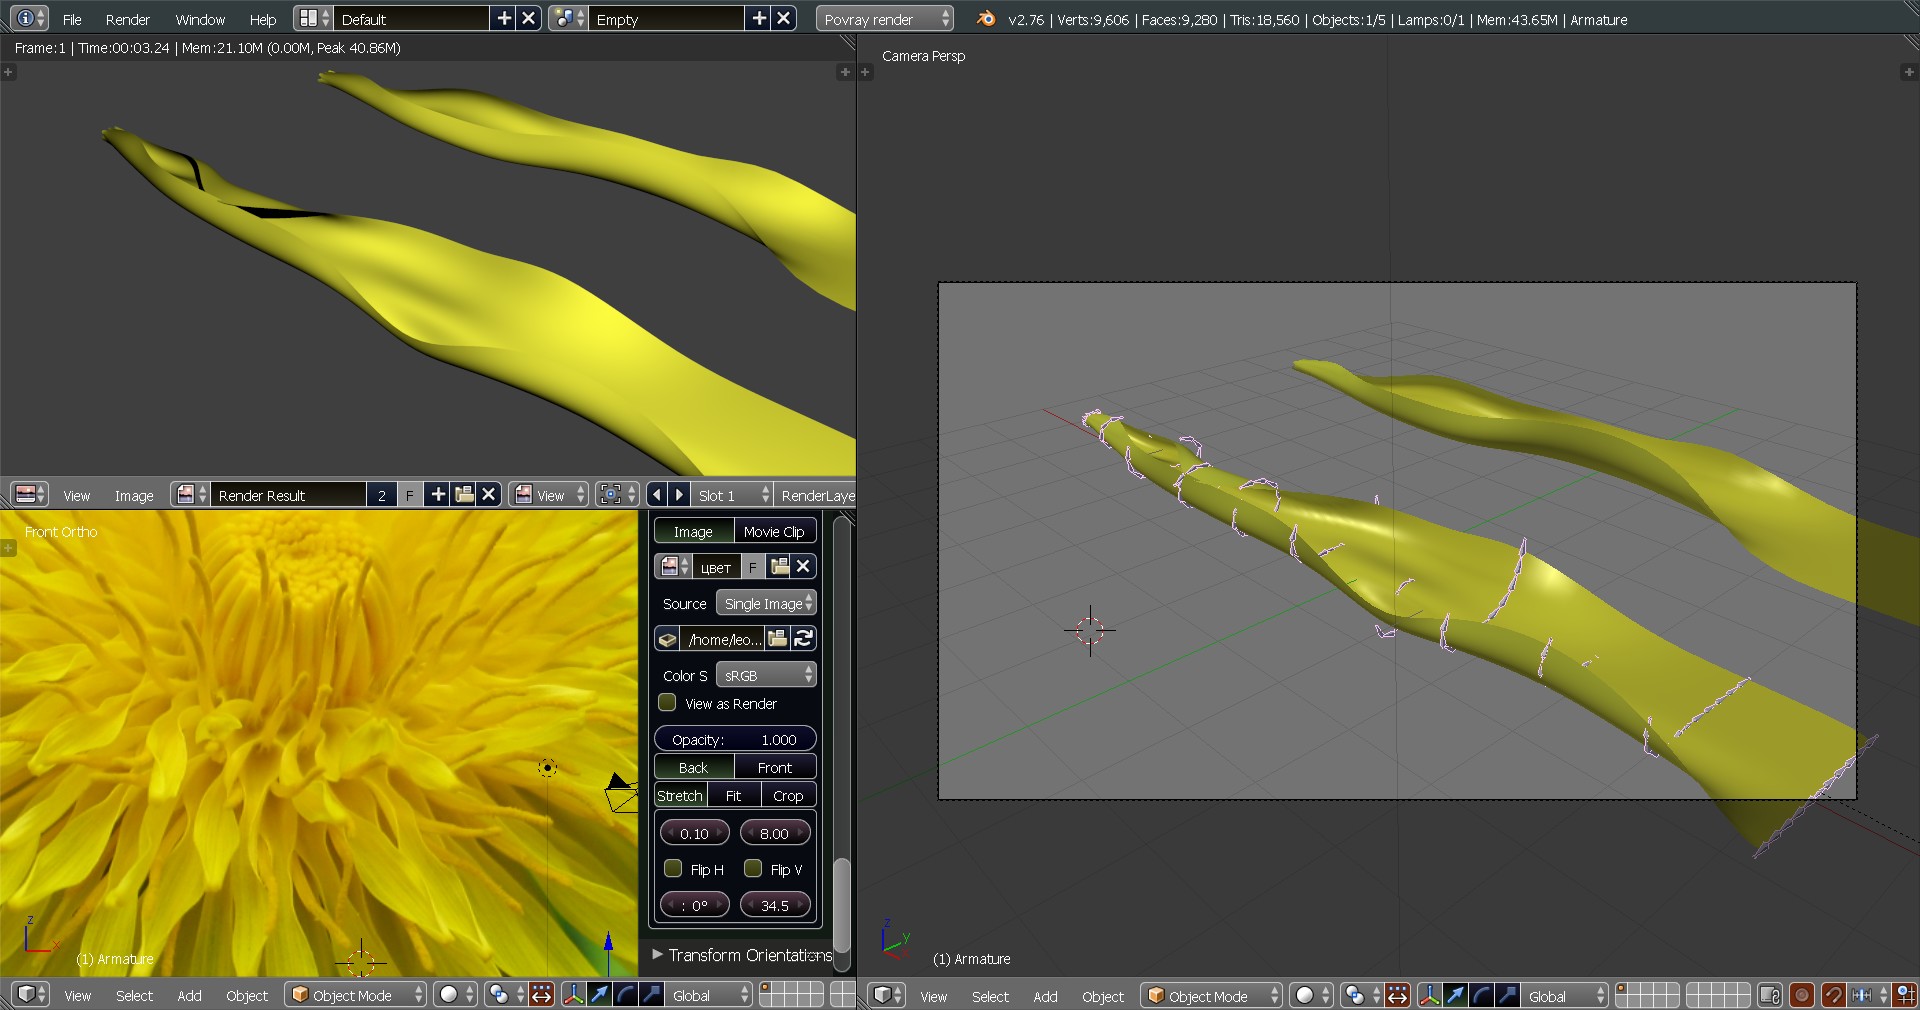The width and height of the screenshot is (1920, 1010).
Task: Click the translate manipulator arrow in right viewport header
Action: tap(1455, 995)
